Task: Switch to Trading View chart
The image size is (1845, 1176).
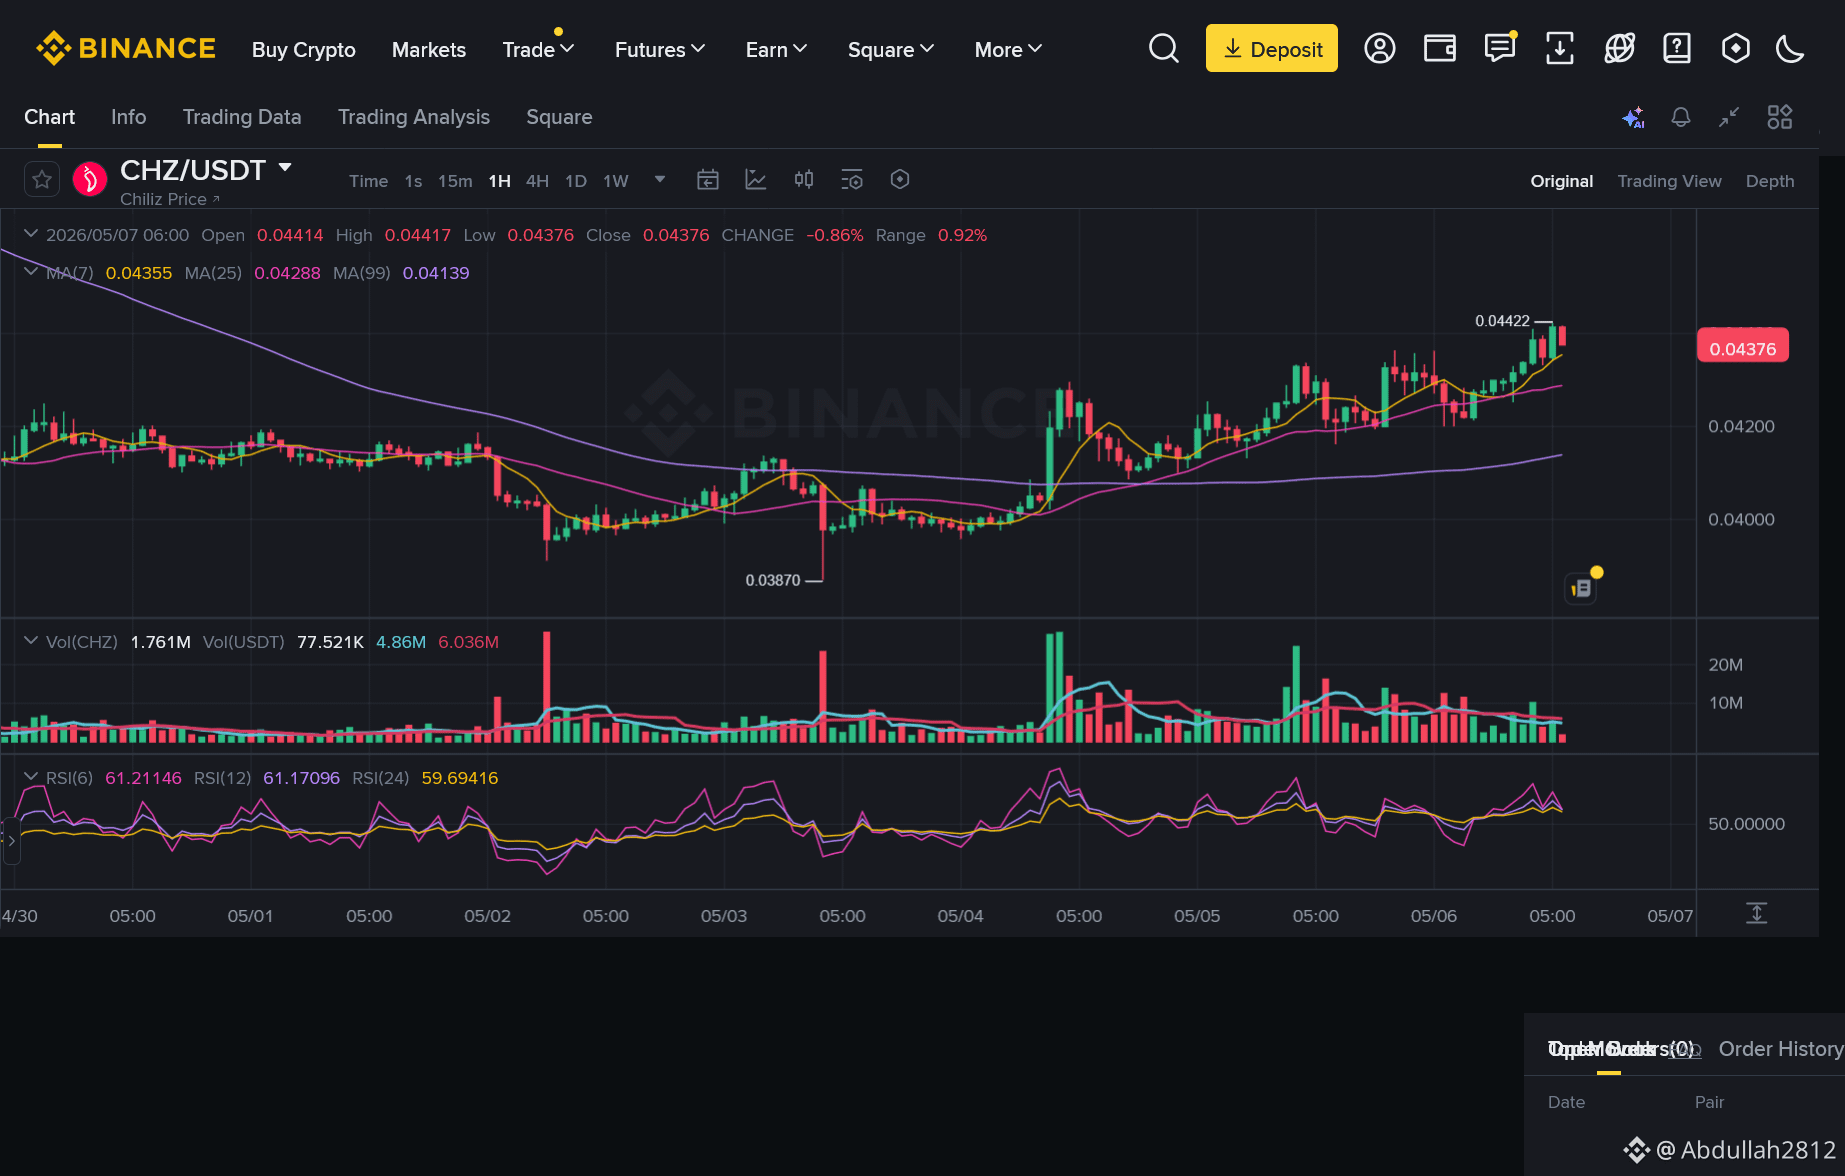Action: (1670, 181)
